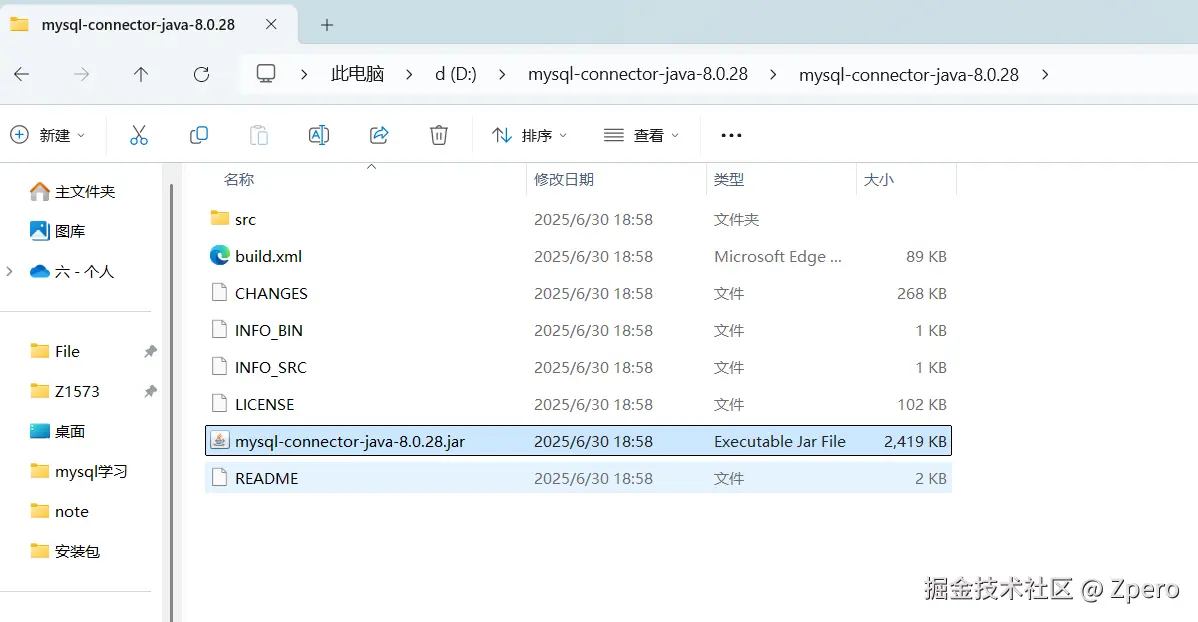Open the 查看 view dropdown
Screen dimensions: 1198x622
[x=641, y=135]
